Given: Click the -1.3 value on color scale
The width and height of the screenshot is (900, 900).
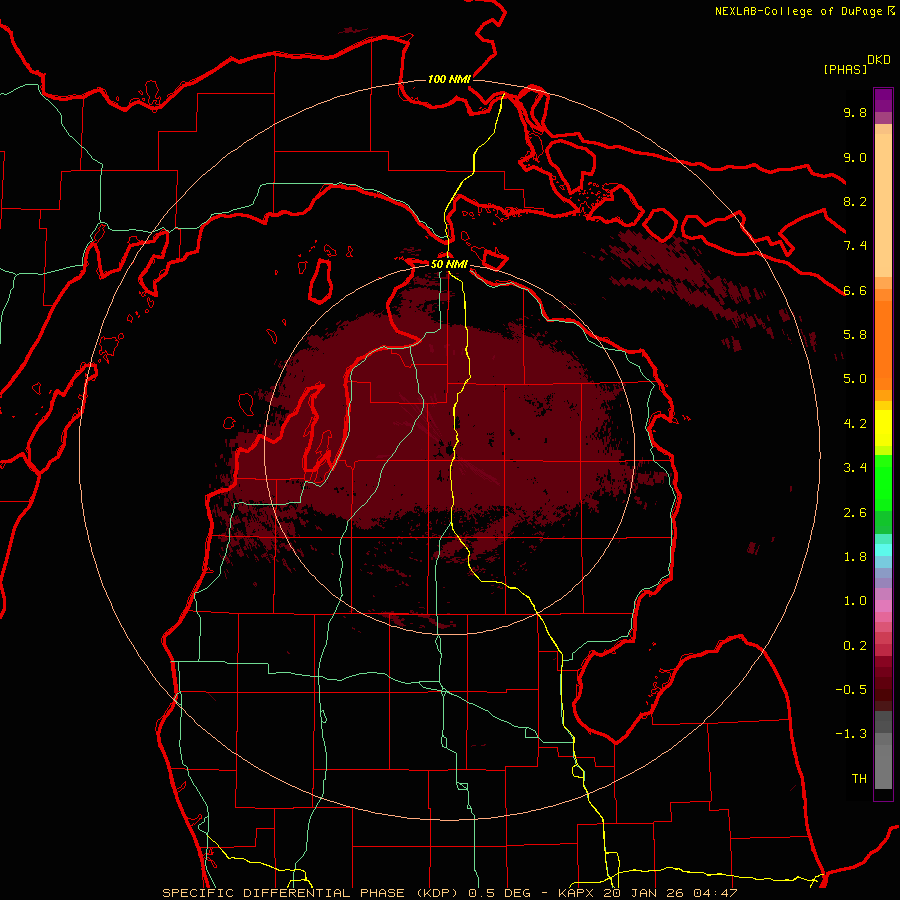Looking at the screenshot, I should (x=851, y=734).
